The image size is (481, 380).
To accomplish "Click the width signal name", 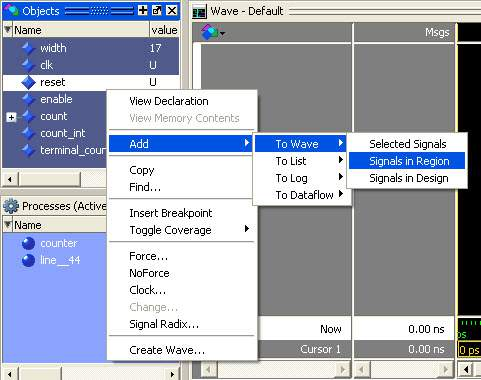I will pyautogui.click(x=53, y=48).
